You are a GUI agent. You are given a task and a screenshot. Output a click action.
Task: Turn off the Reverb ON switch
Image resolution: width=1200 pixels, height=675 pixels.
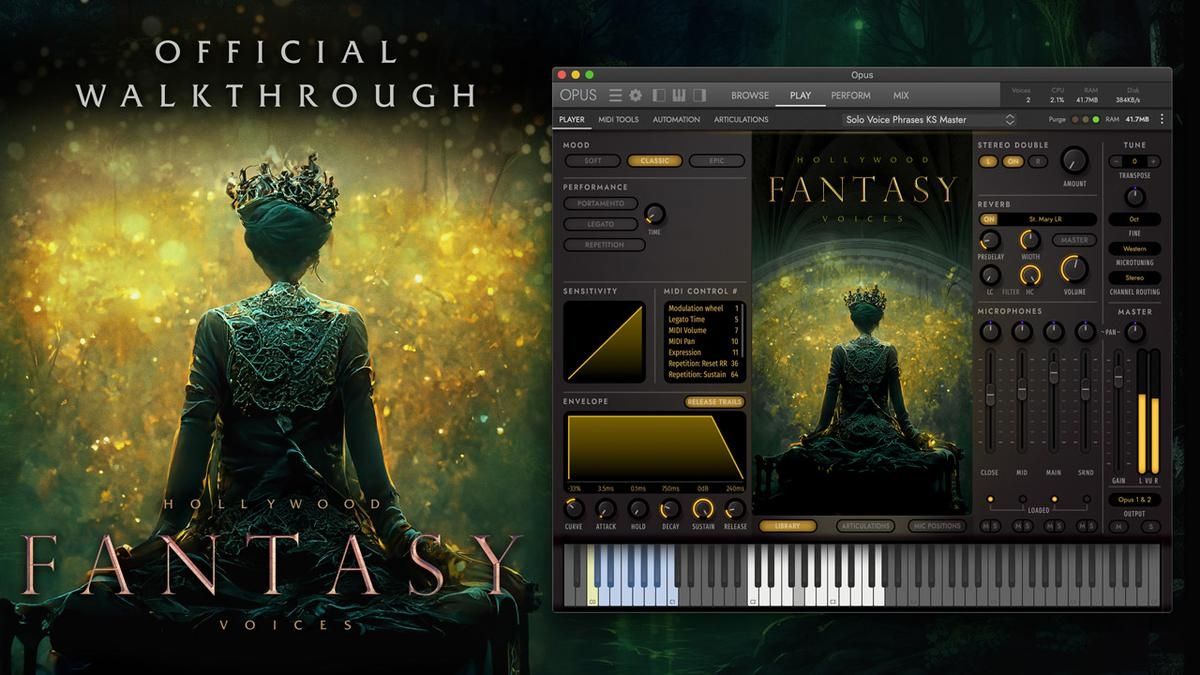point(989,219)
